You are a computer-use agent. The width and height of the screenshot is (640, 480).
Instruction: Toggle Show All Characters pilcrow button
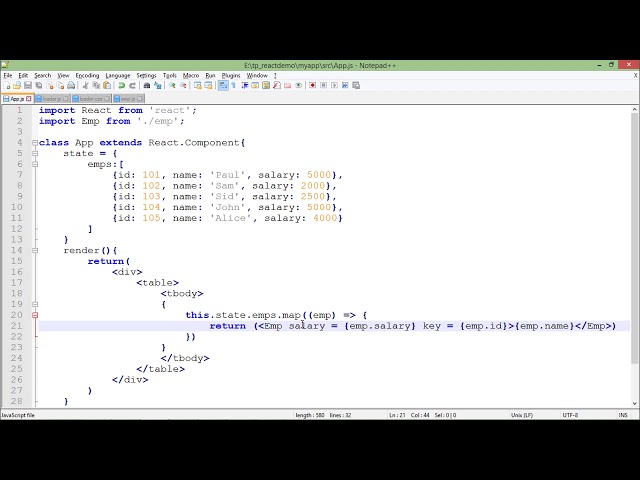233,86
